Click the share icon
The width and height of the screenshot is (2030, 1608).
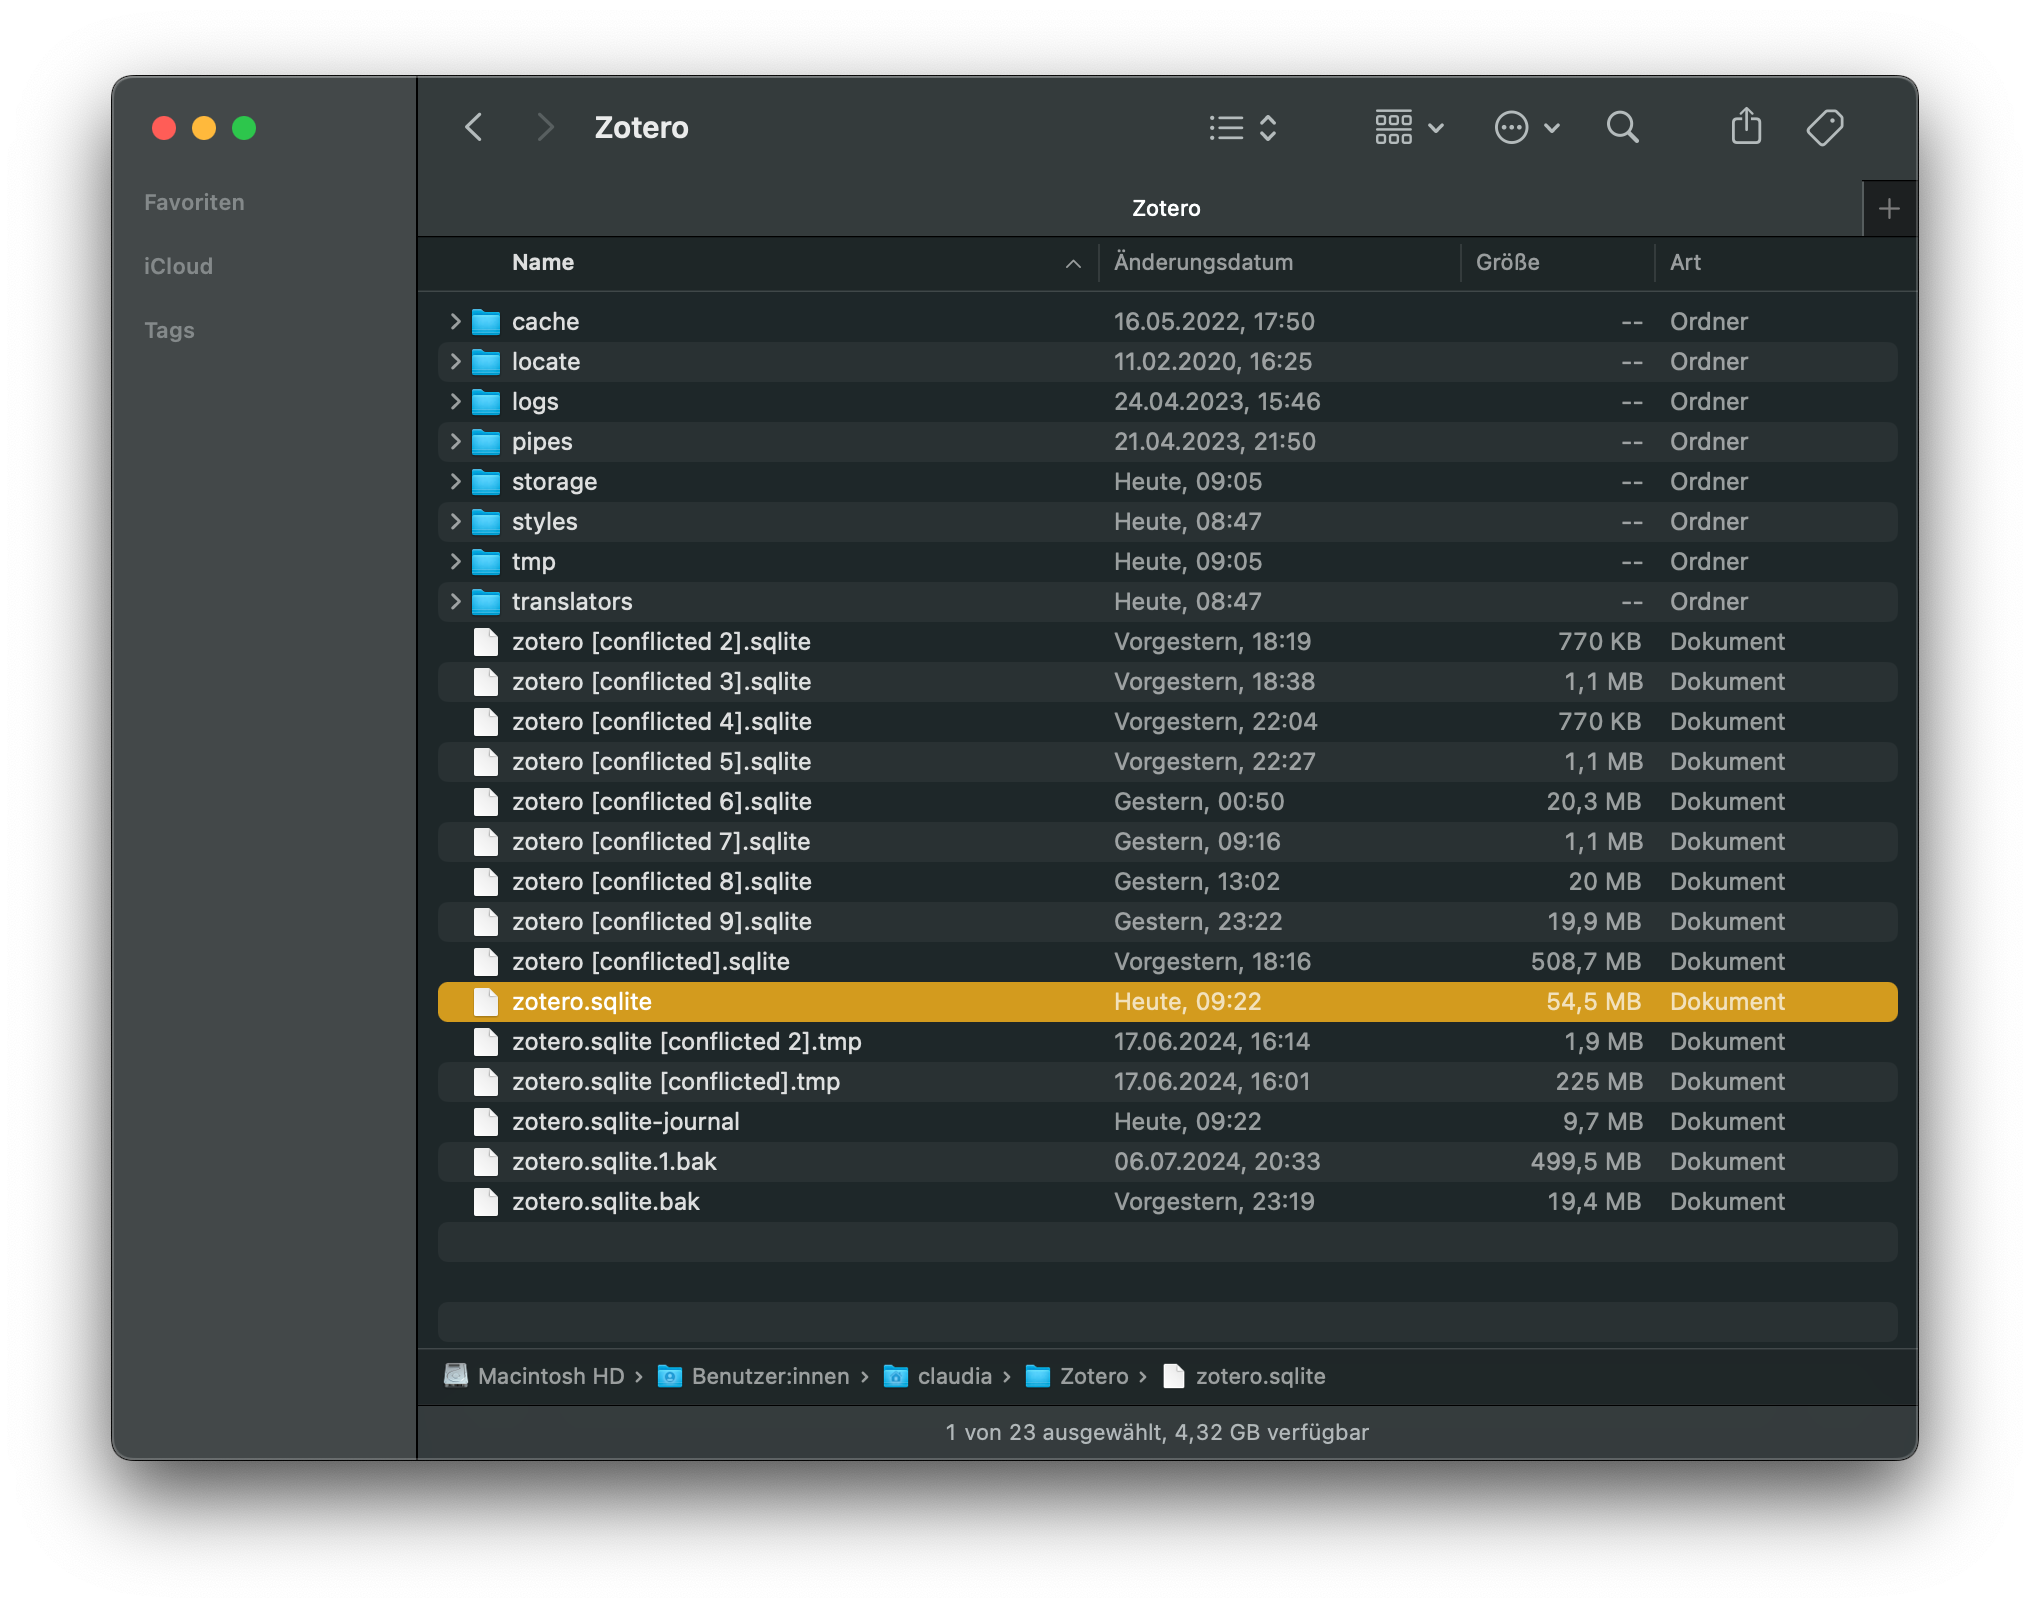pos(1746,128)
